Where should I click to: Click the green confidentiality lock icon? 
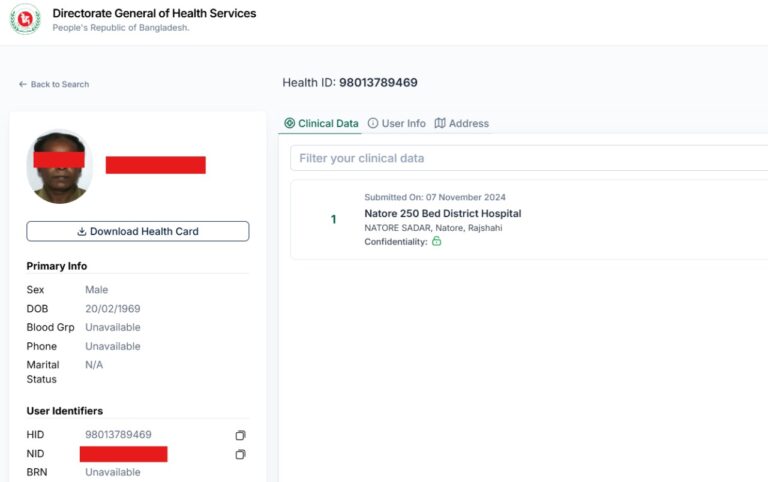tap(436, 242)
